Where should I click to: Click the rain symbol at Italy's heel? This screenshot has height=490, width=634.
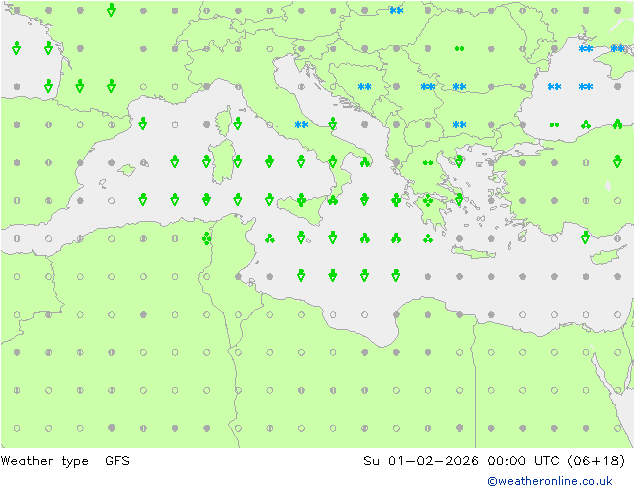[x=365, y=163]
